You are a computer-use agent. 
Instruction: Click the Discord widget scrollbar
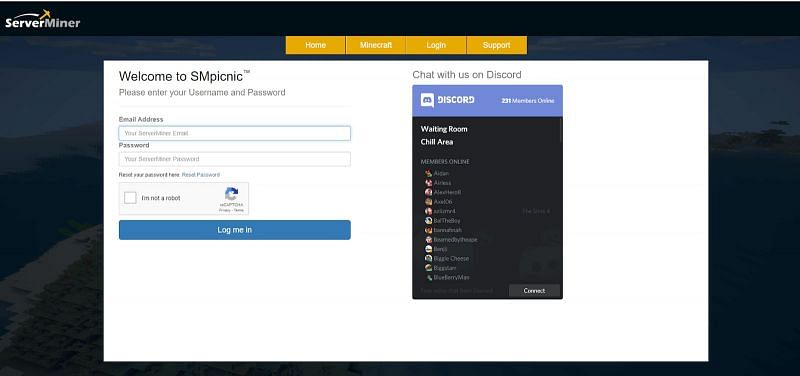click(x=561, y=130)
